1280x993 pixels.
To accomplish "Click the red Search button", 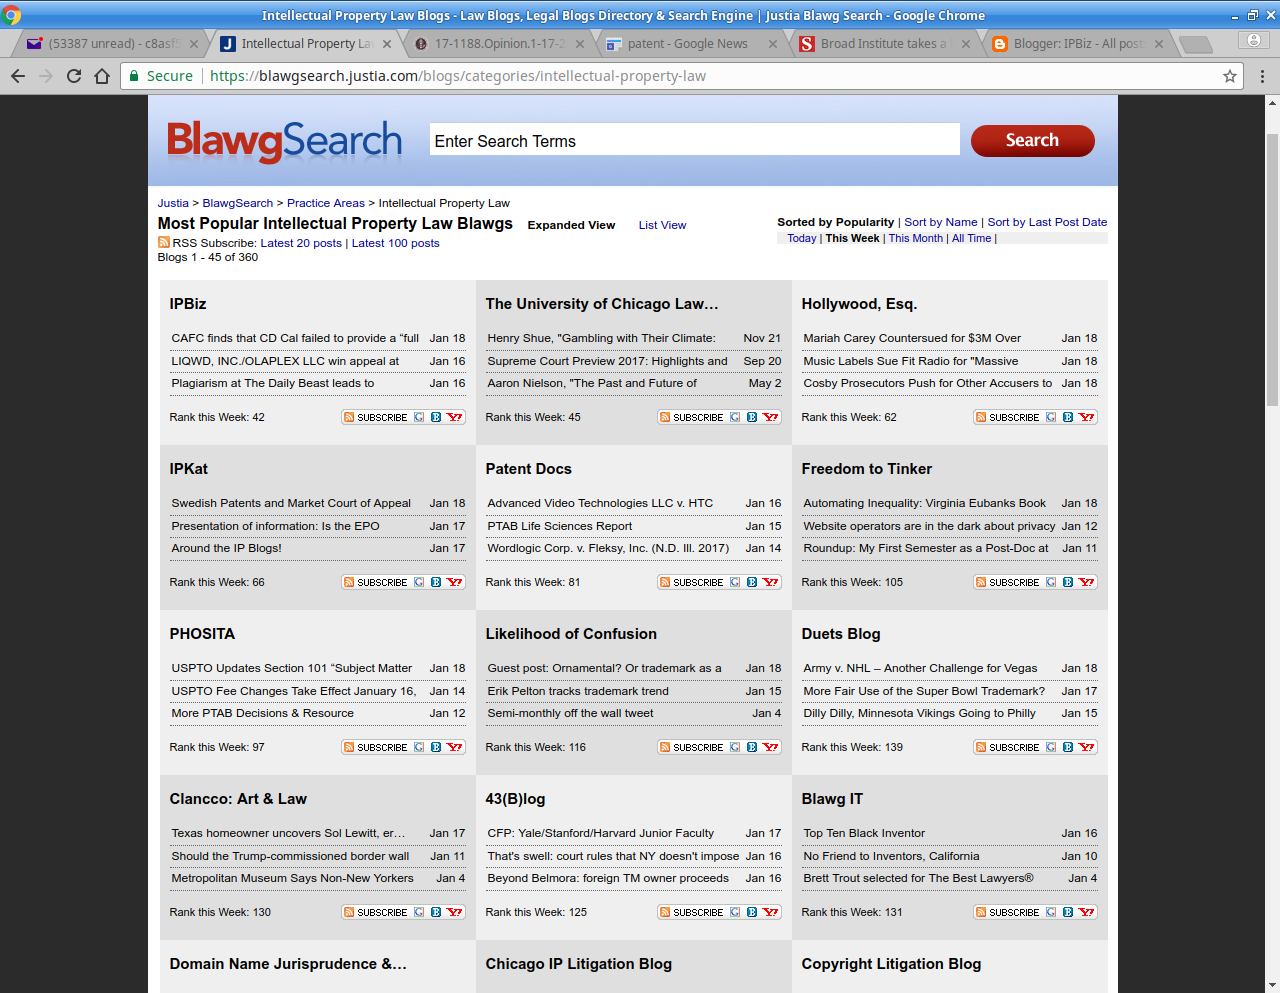I will (x=1032, y=140).
